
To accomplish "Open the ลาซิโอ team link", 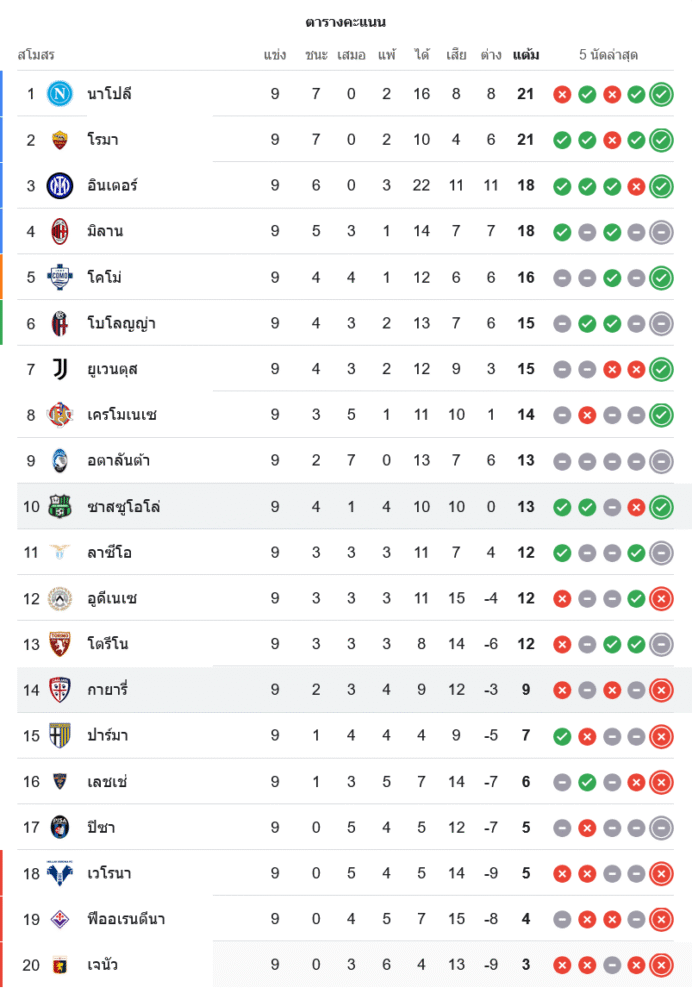I will coord(110,553).
